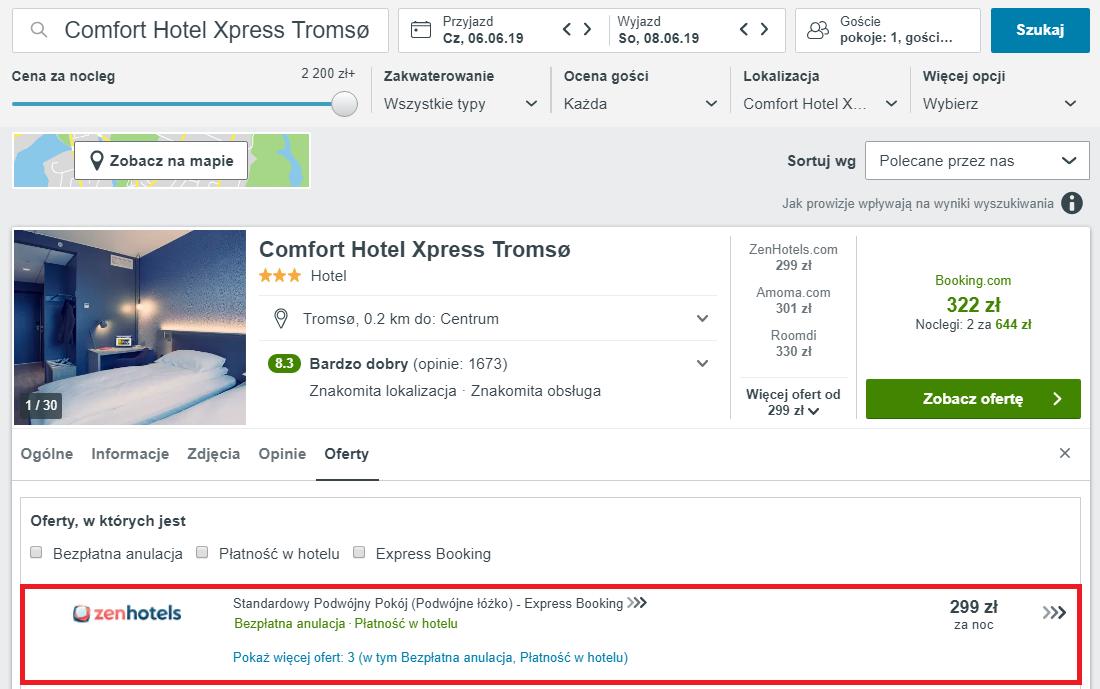Click Pokaż więcej ofert link
This screenshot has width=1100, height=689.
click(x=430, y=657)
